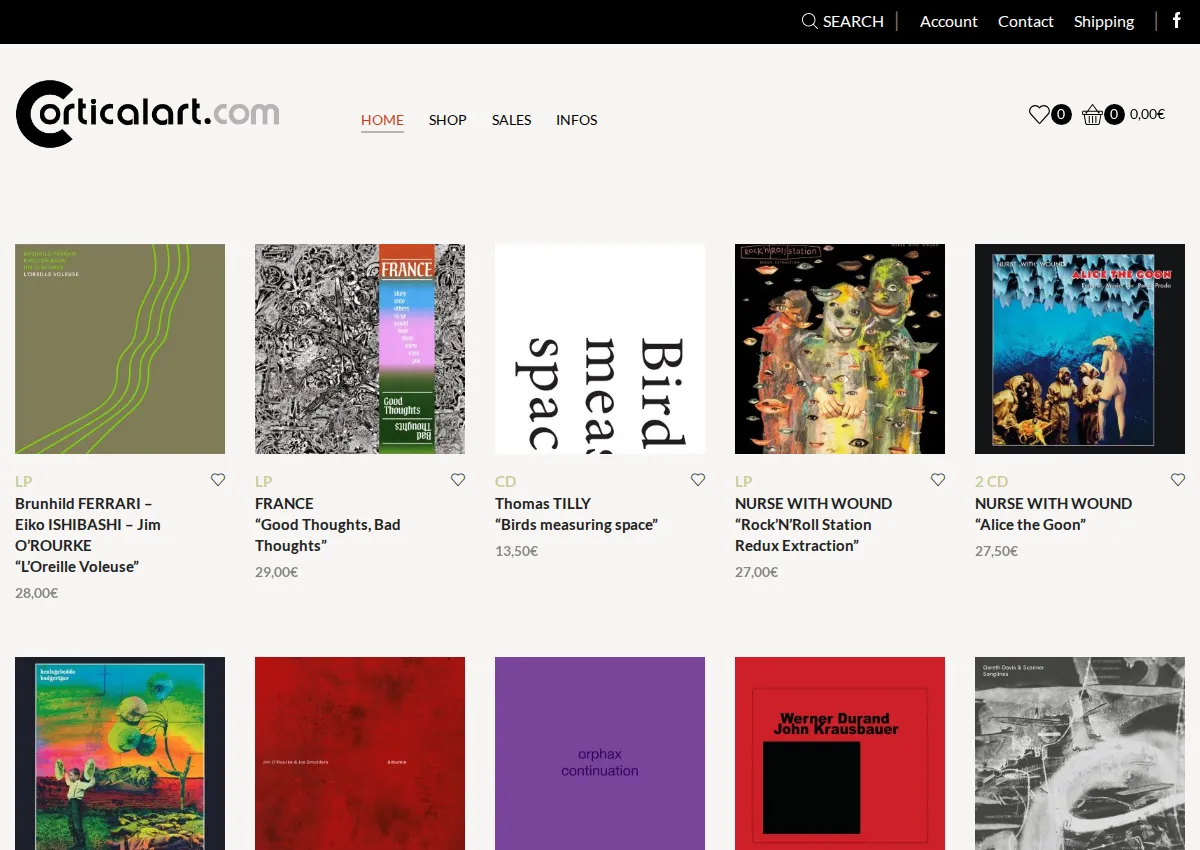
Task: Click the 27,50€ price
Action: (997, 551)
